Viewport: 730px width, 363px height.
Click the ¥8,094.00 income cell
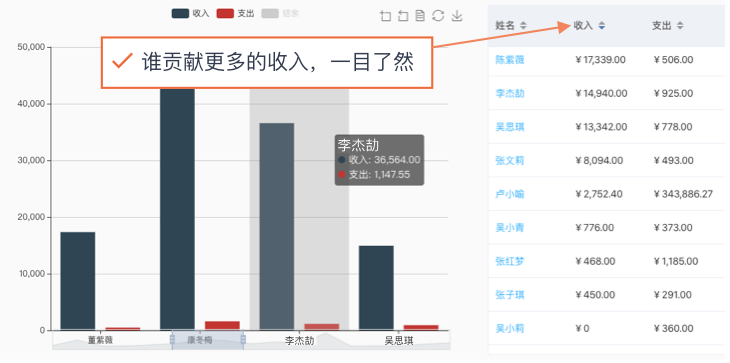click(x=599, y=161)
